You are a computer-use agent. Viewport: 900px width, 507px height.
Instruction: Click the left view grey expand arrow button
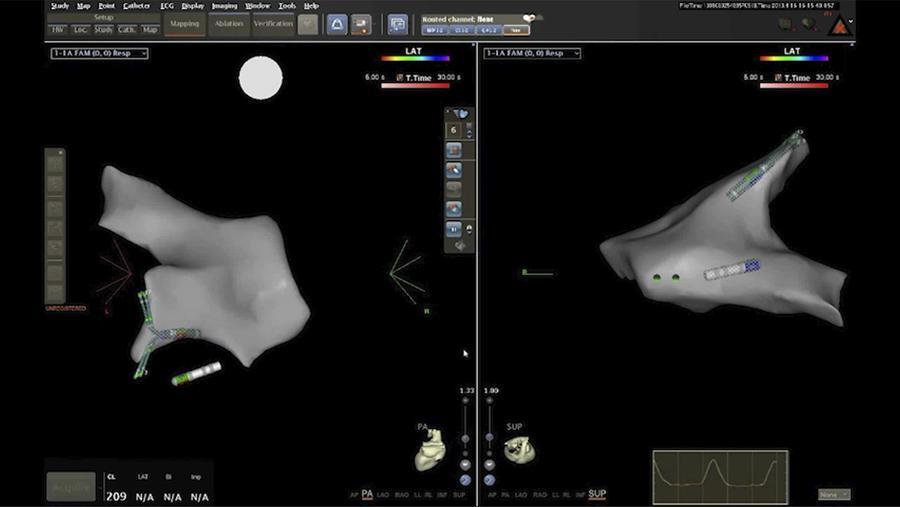click(x=465, y=464)
